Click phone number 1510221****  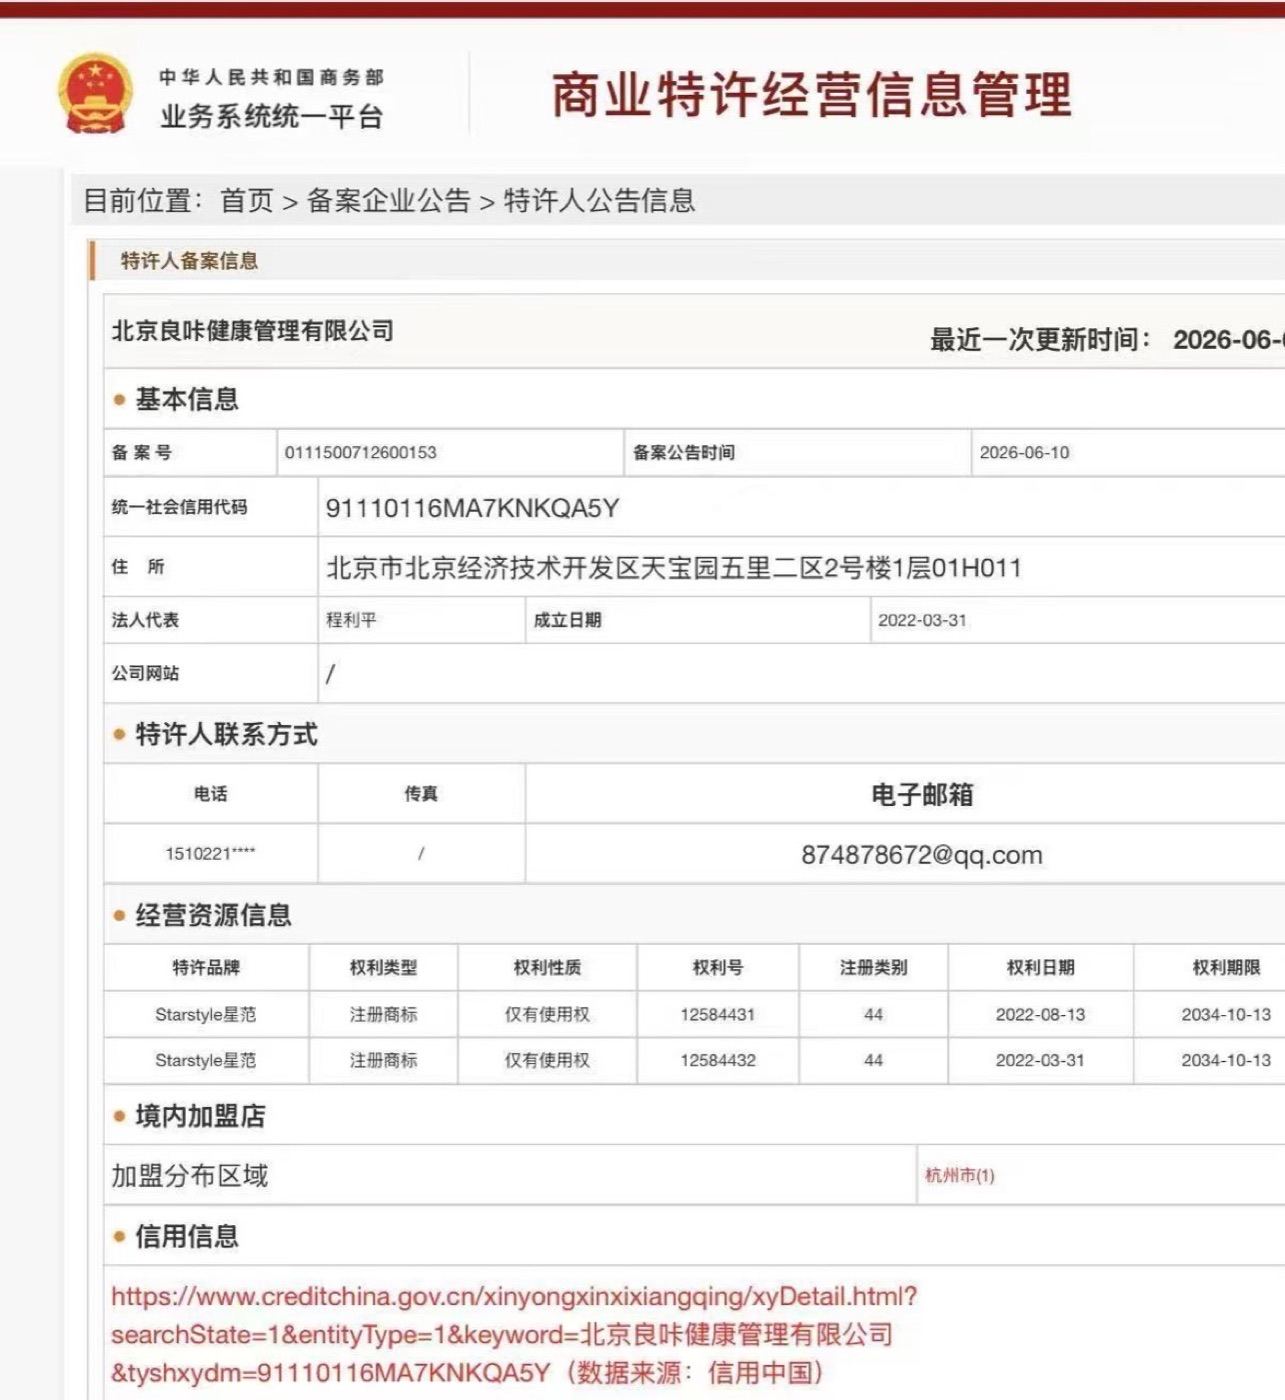[210, 853]
